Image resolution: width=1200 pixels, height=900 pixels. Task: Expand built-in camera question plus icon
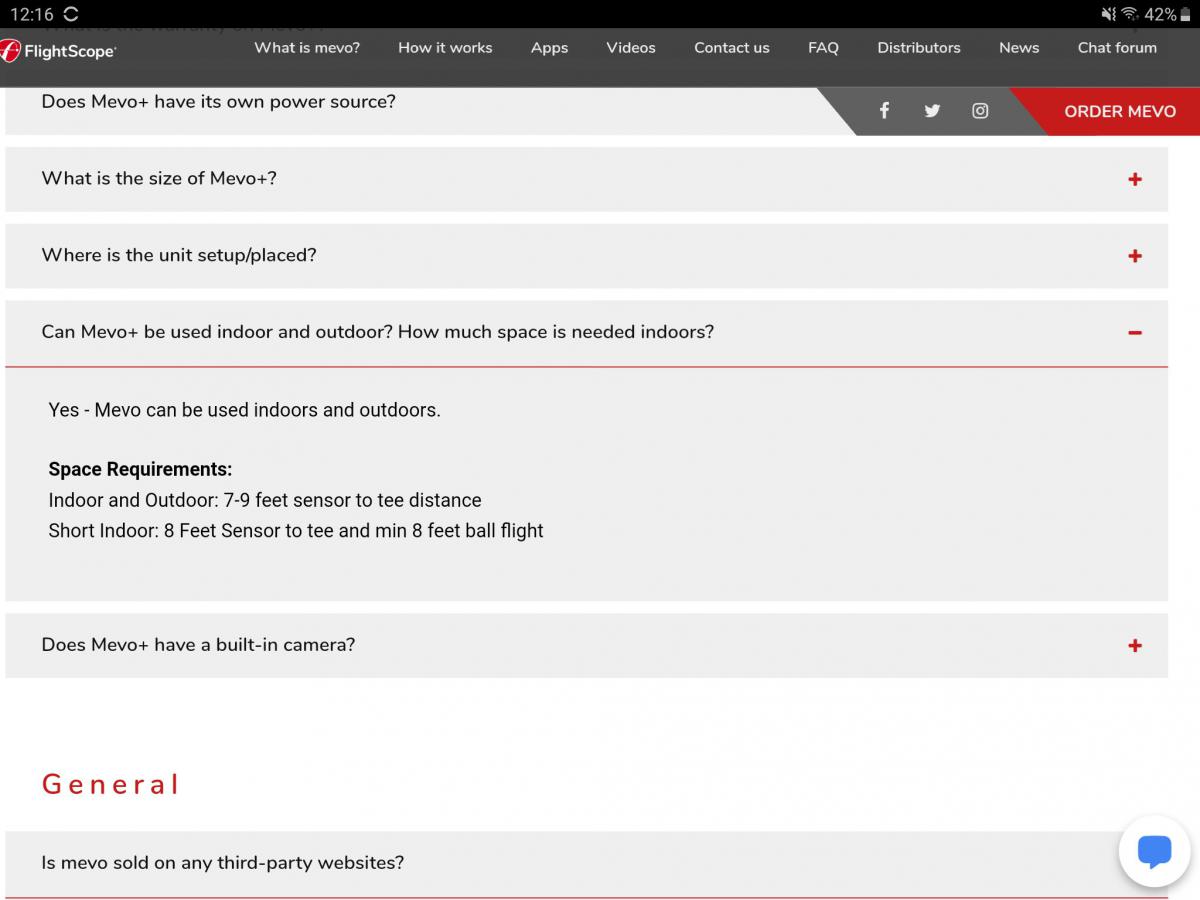pyautogui.click(x=1135, y=646)
